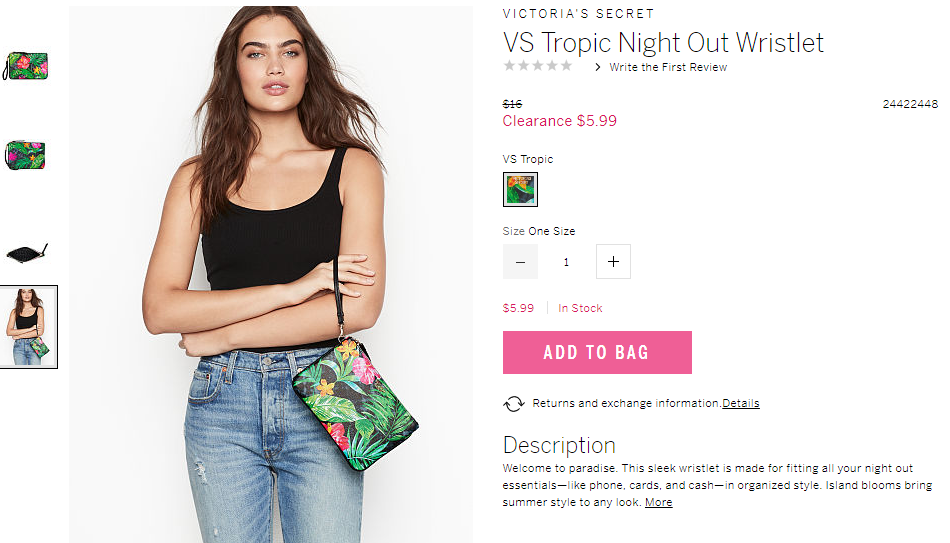The image size is (950, 543).
Task: Click the fifth rating star
Action: click(x=566, y=65)
